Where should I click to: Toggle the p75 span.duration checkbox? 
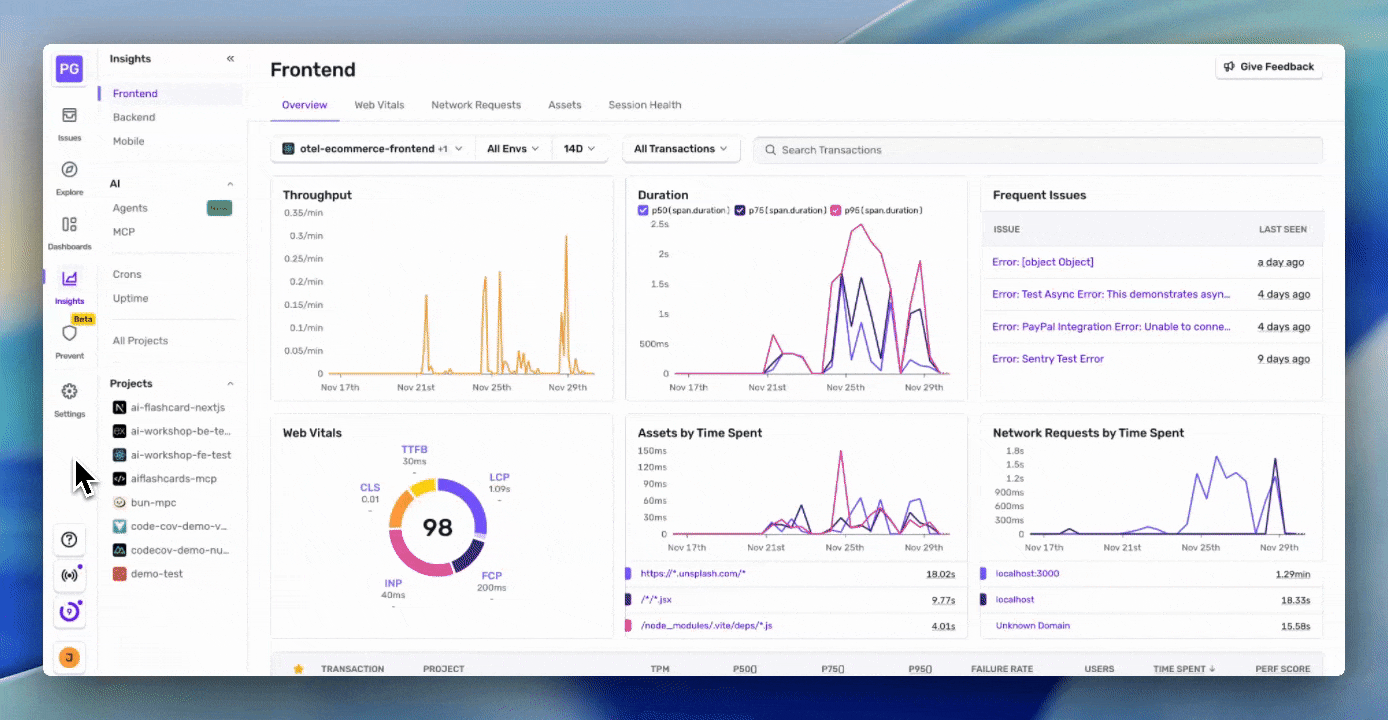pyautogui.click(x=741, y=210)
